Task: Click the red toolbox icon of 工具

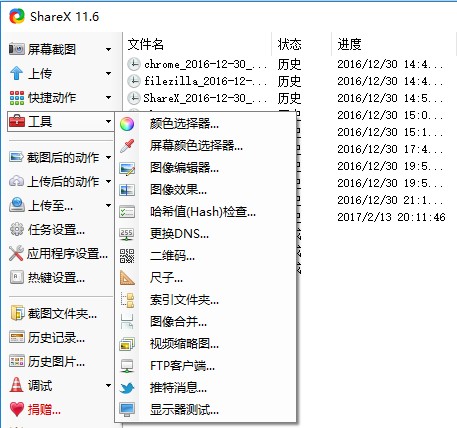Action: point(17,121)
